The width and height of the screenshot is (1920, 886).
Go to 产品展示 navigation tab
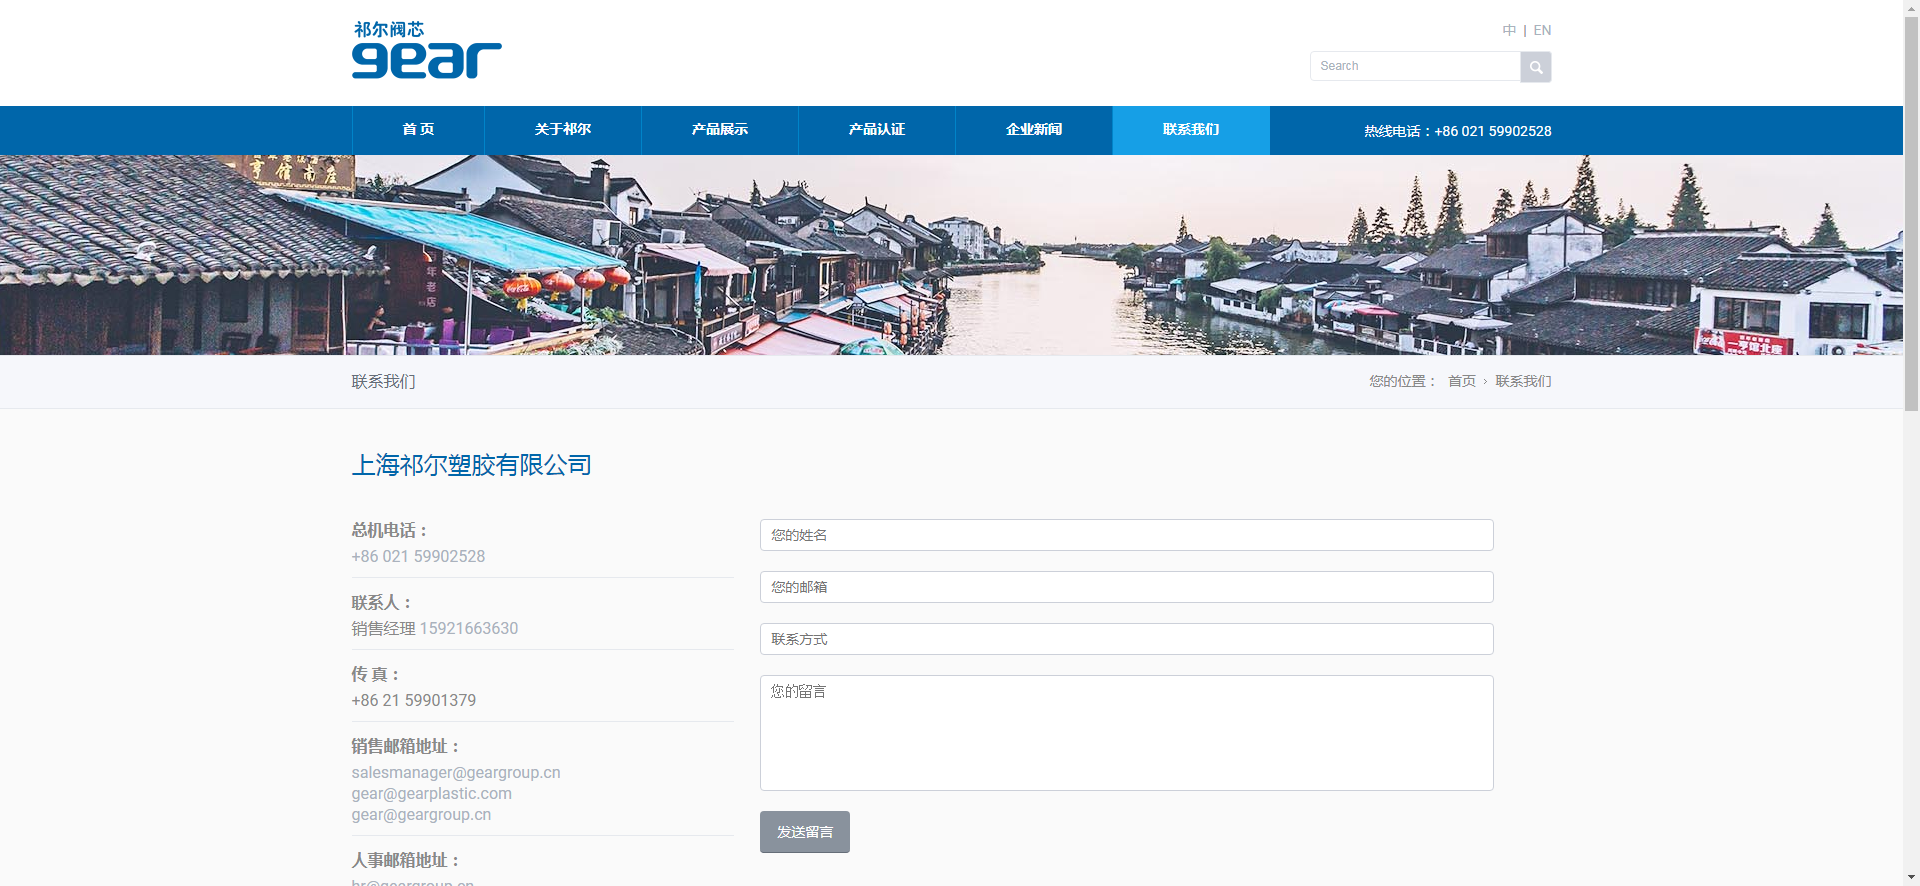coord(719,130)
